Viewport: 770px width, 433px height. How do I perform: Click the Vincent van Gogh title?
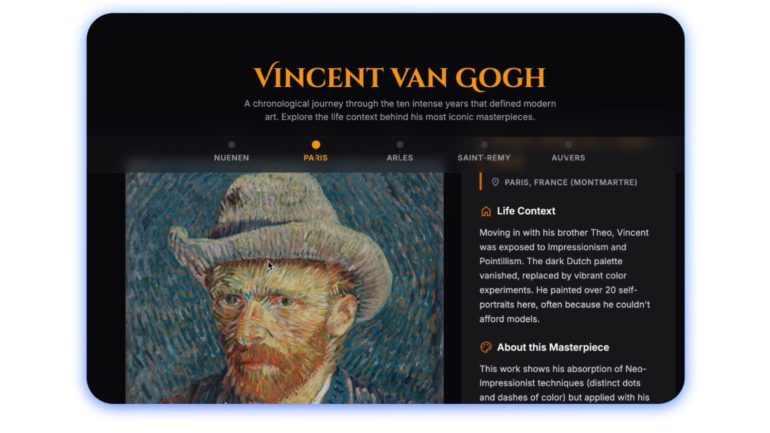(x=399, y=77)
